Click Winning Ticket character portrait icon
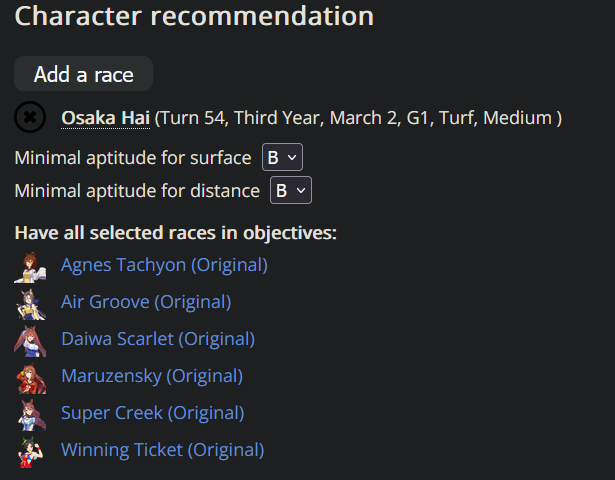Image resolution: width=615 pixels, height=480 pixels. pos(30,452)
